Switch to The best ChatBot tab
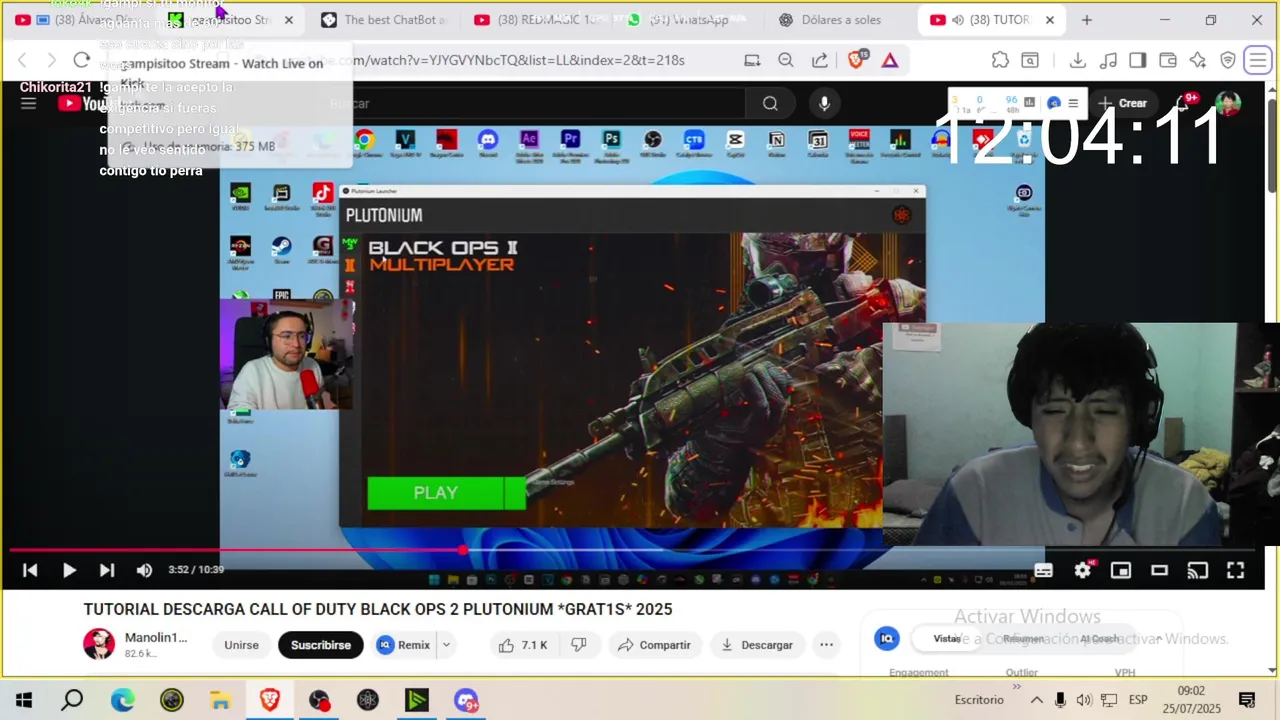 pyautogui.click(x=383, y=20)
